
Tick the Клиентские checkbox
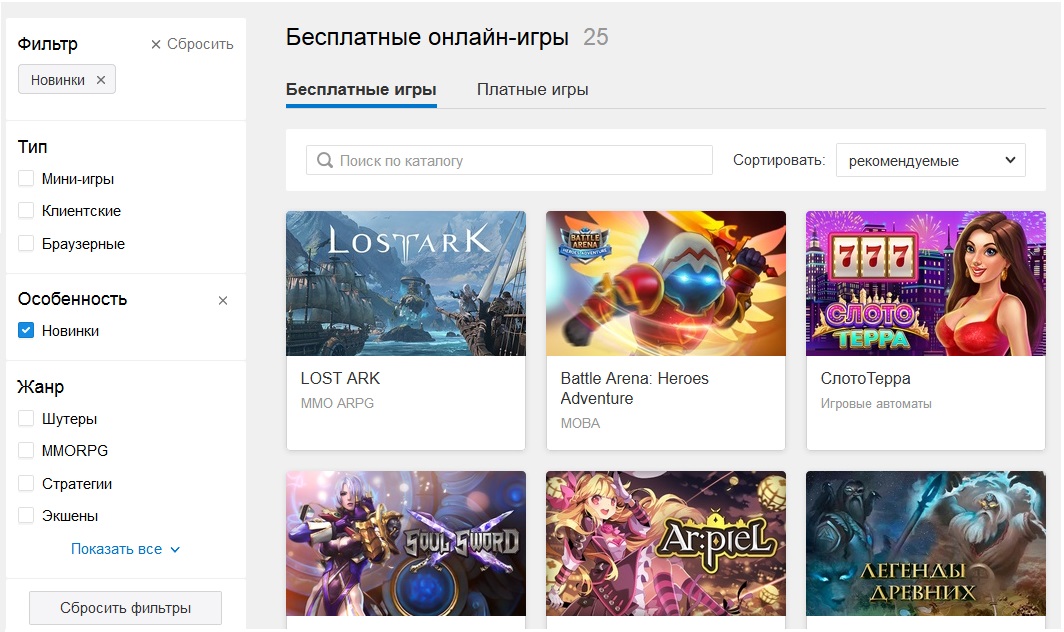(26, 210)
